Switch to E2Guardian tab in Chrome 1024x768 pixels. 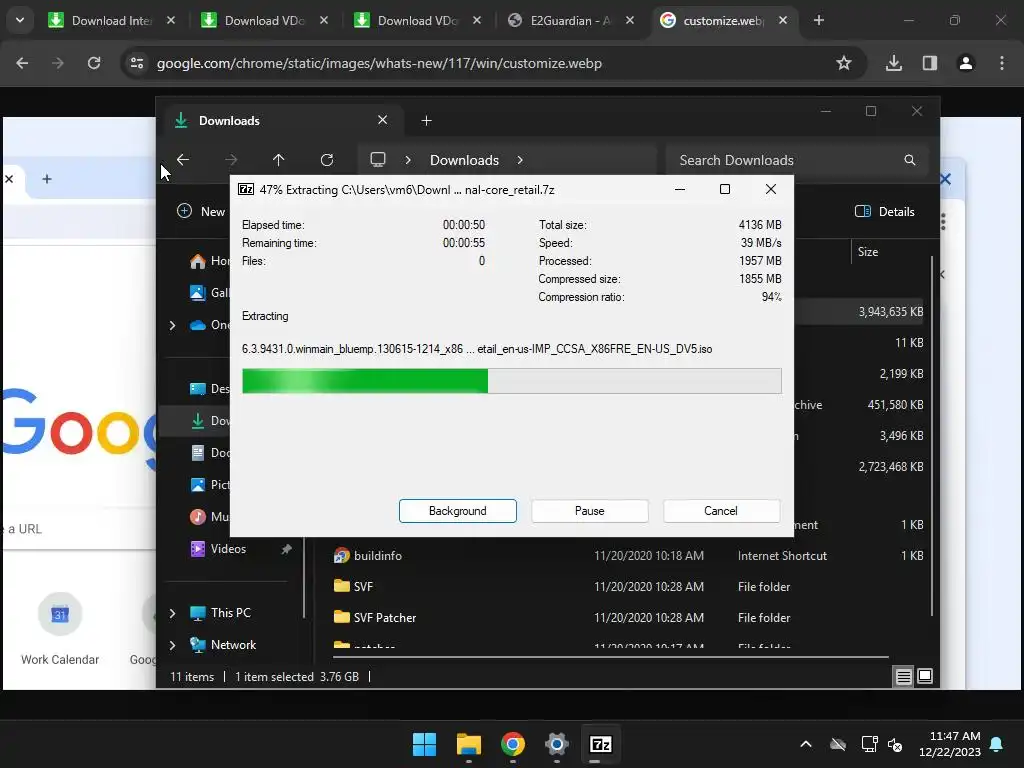click(x=571, y=20)
